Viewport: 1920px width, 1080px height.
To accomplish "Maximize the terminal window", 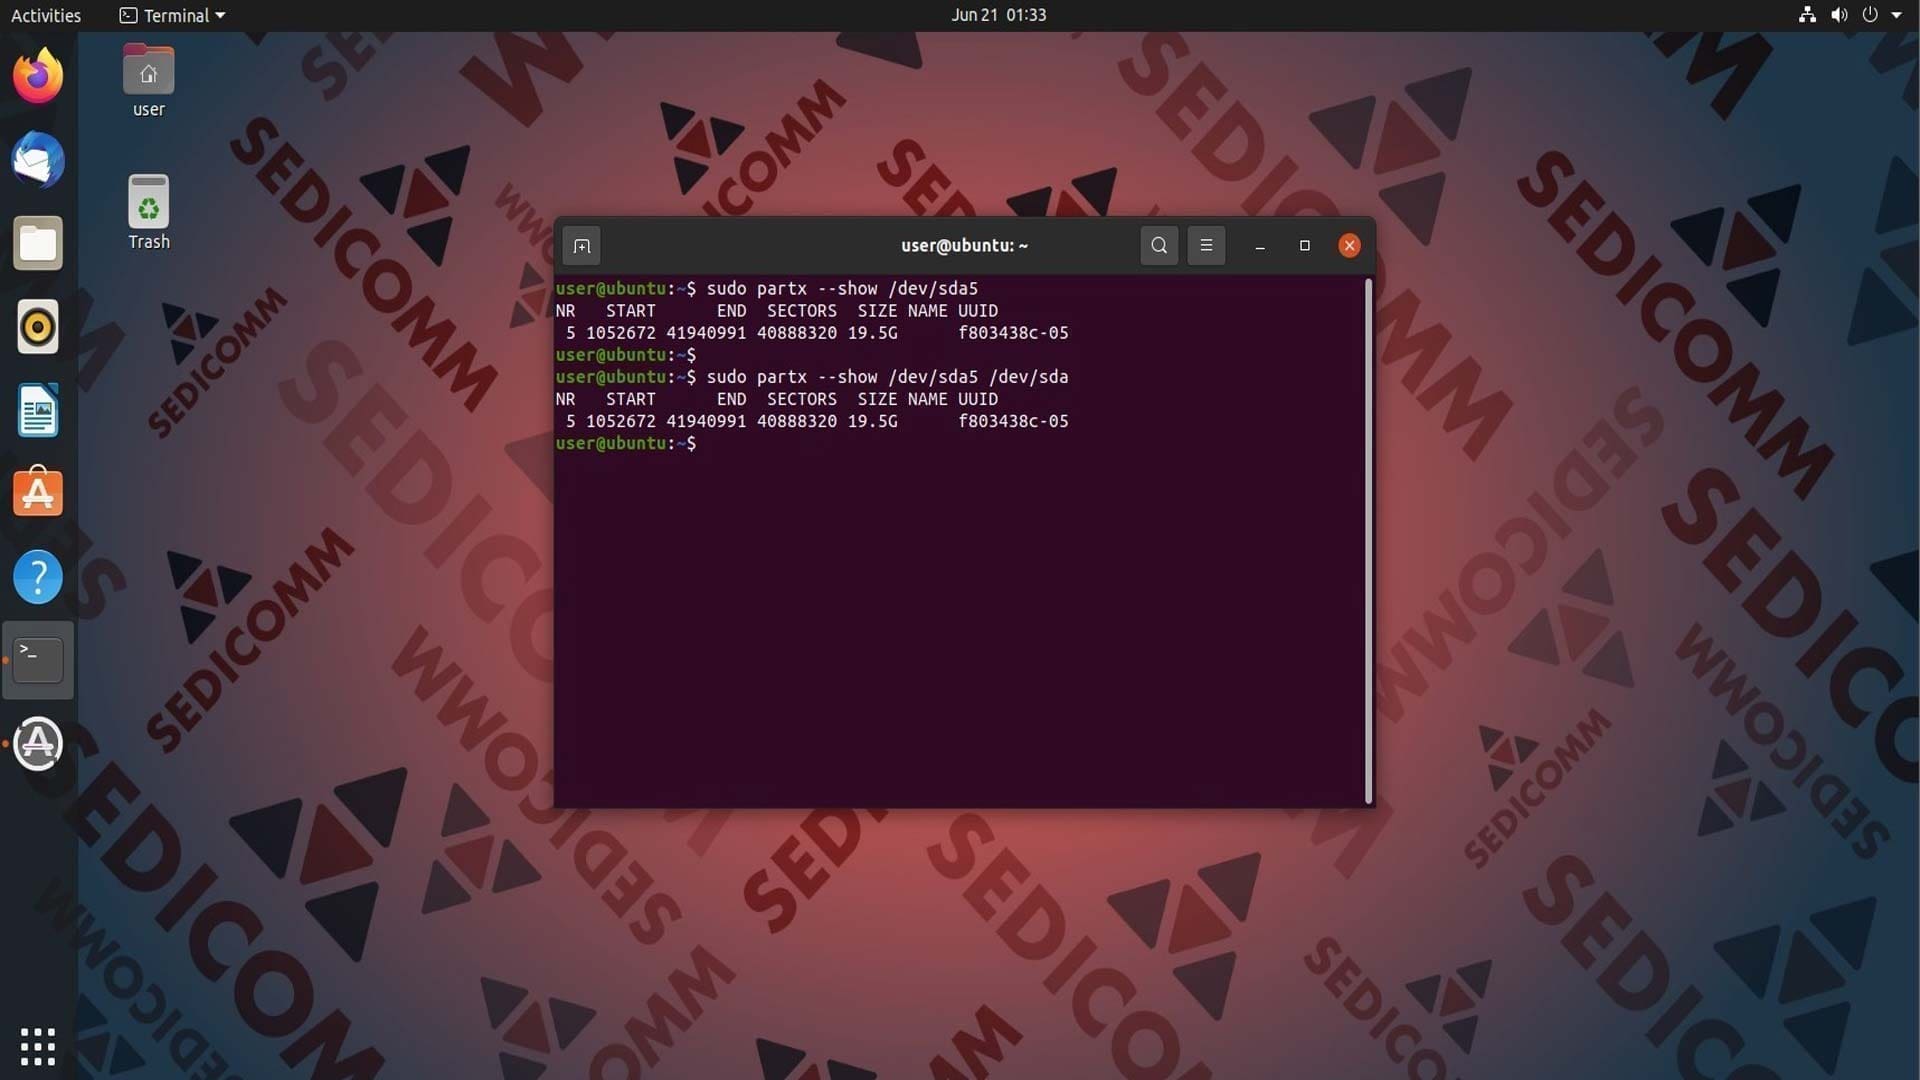I will [1305, 246].
